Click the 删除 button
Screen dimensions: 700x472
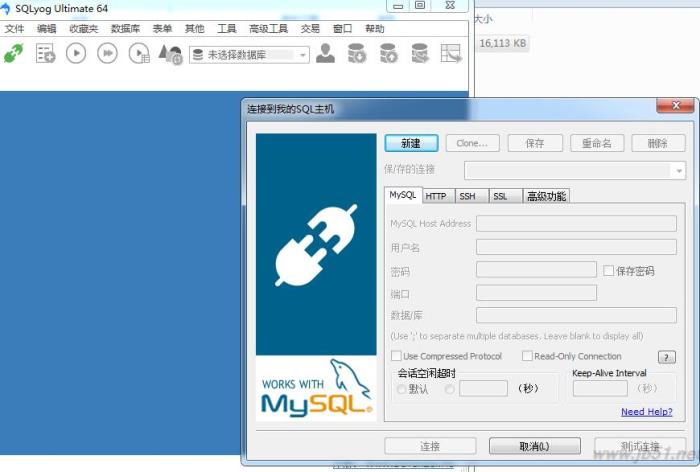(x=658, y=143)
